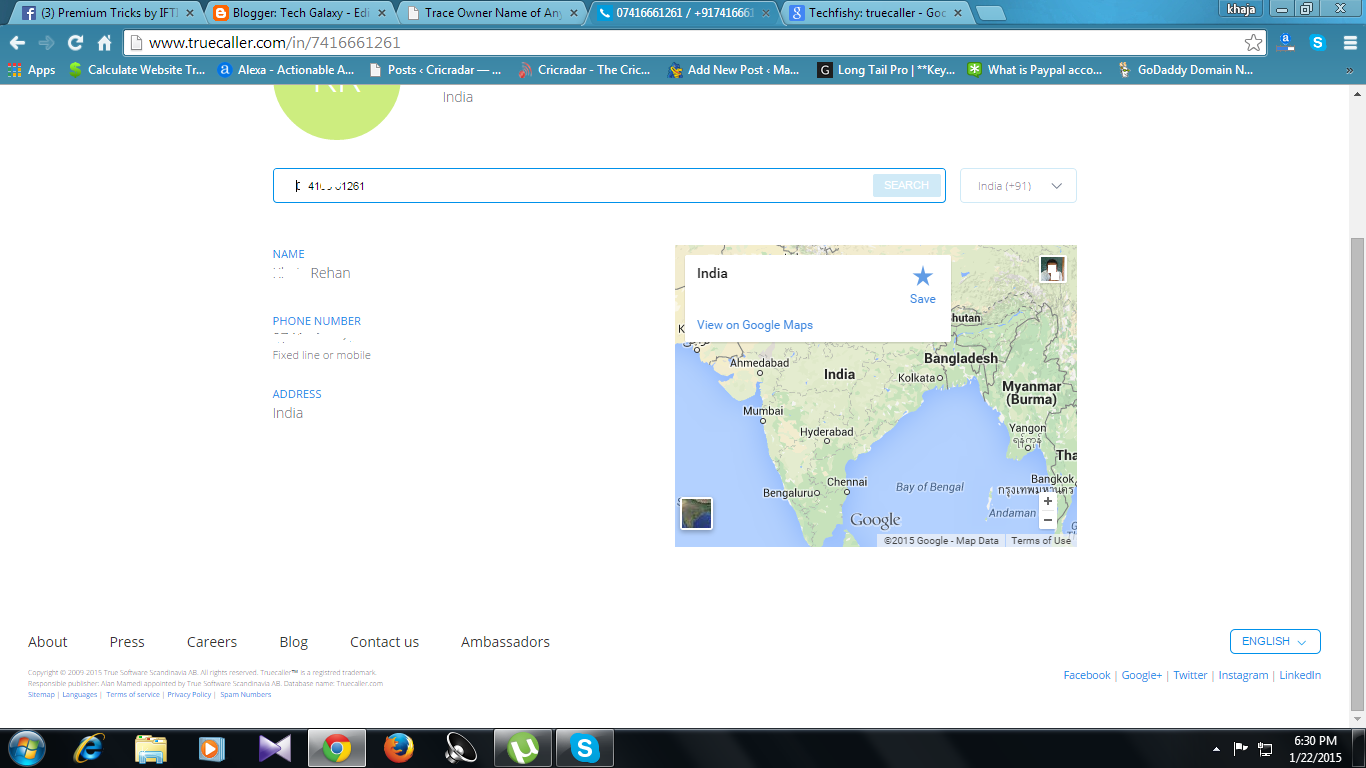Visit the LinkedIn social link
The width and height of the screenshot is (1366, 768).
click(x=1300, y=675)
